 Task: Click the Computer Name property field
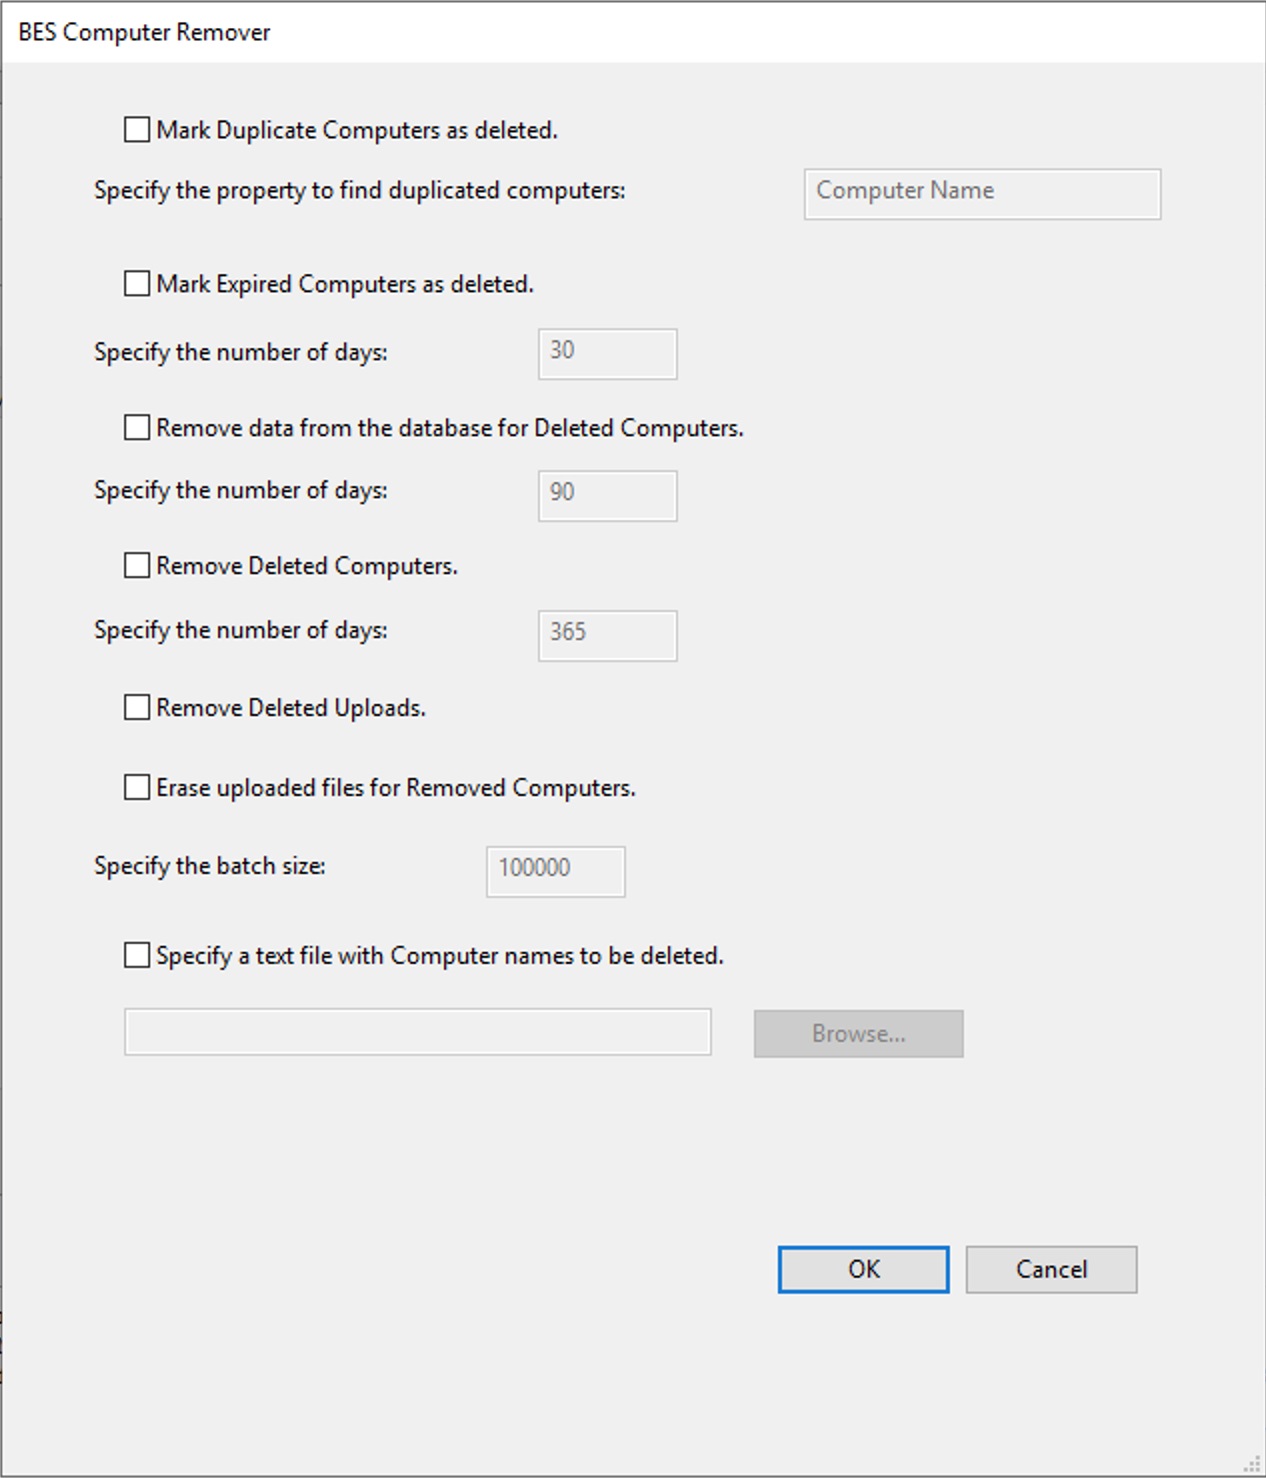[981, 193]
